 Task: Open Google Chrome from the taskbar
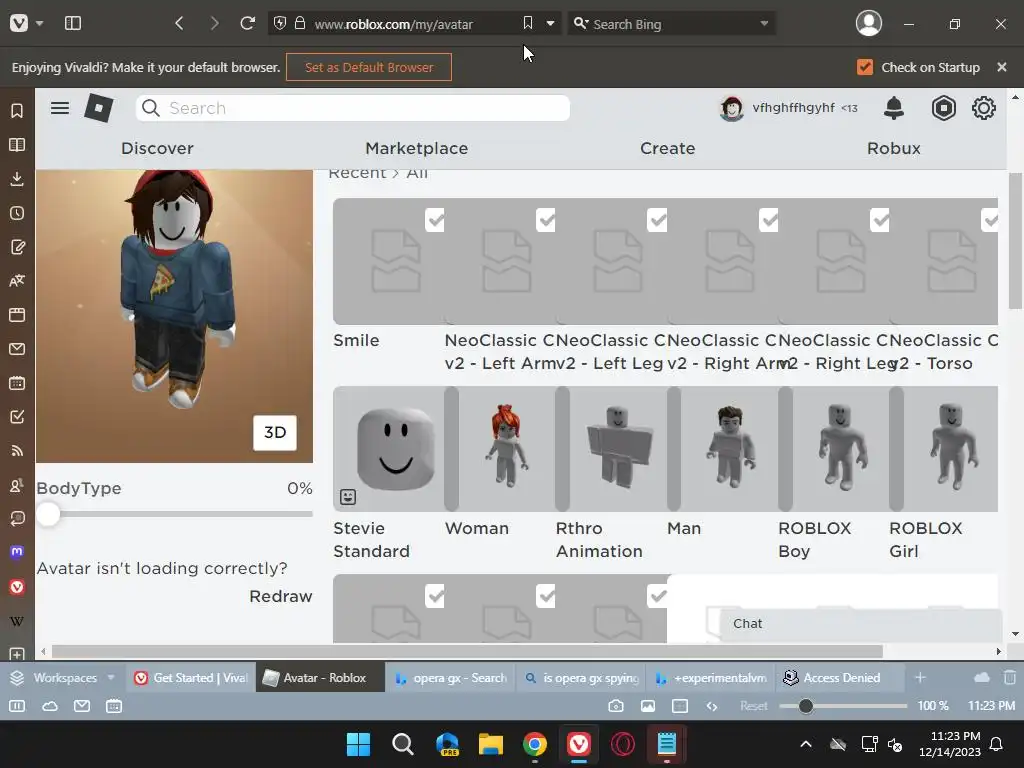tap(535, 744)
